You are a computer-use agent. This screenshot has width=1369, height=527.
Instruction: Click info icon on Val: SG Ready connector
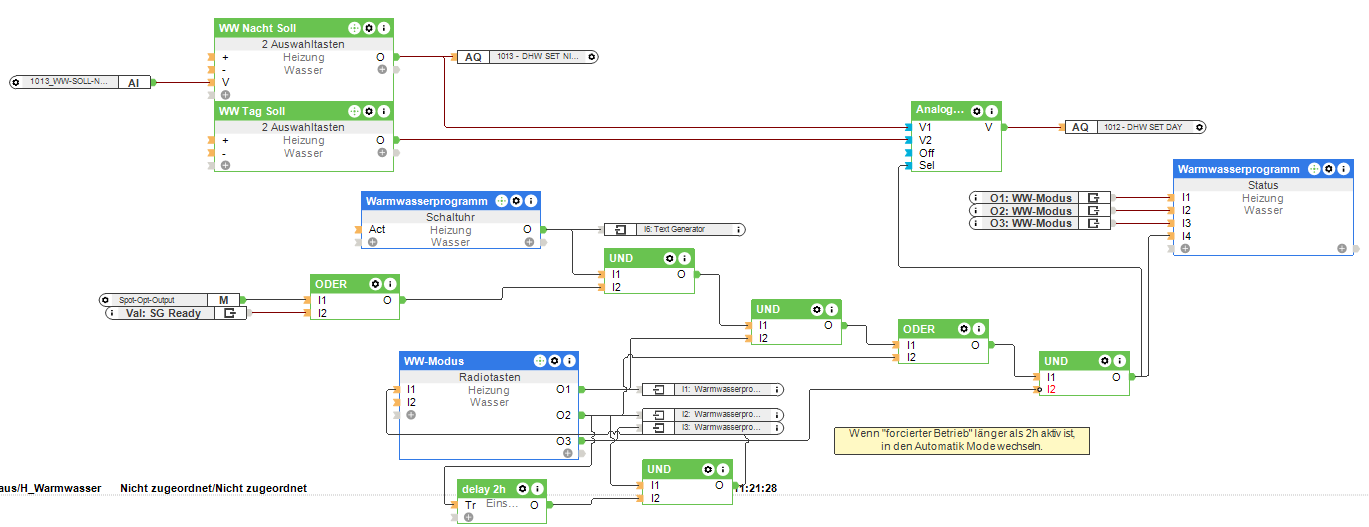112,313
